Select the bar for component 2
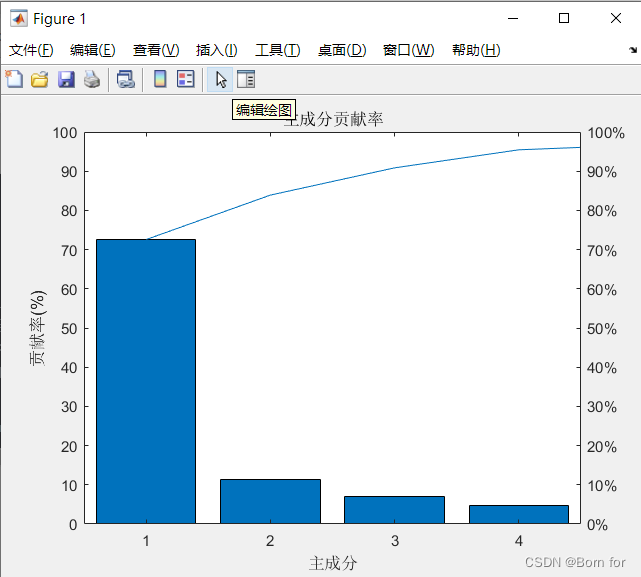Screen dimensions: 641x577 pyautogui.click(x=270, y=501)
